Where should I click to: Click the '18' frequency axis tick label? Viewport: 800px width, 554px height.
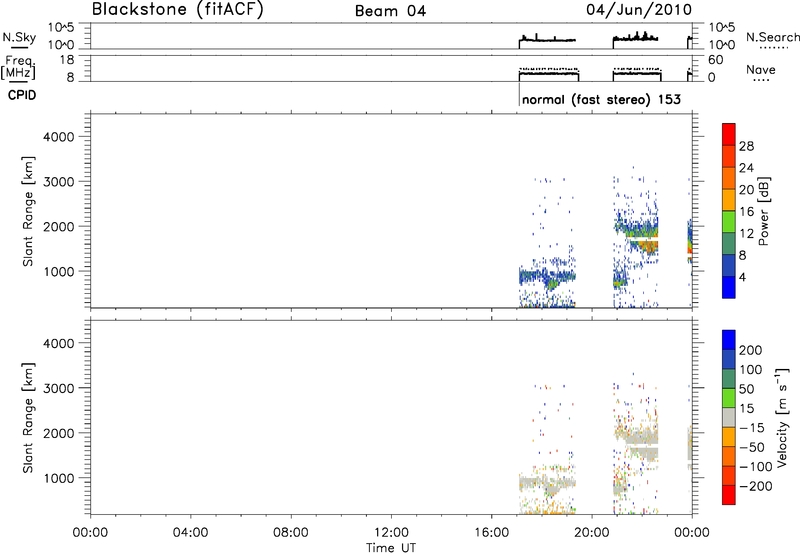click(x=67, y=60)
